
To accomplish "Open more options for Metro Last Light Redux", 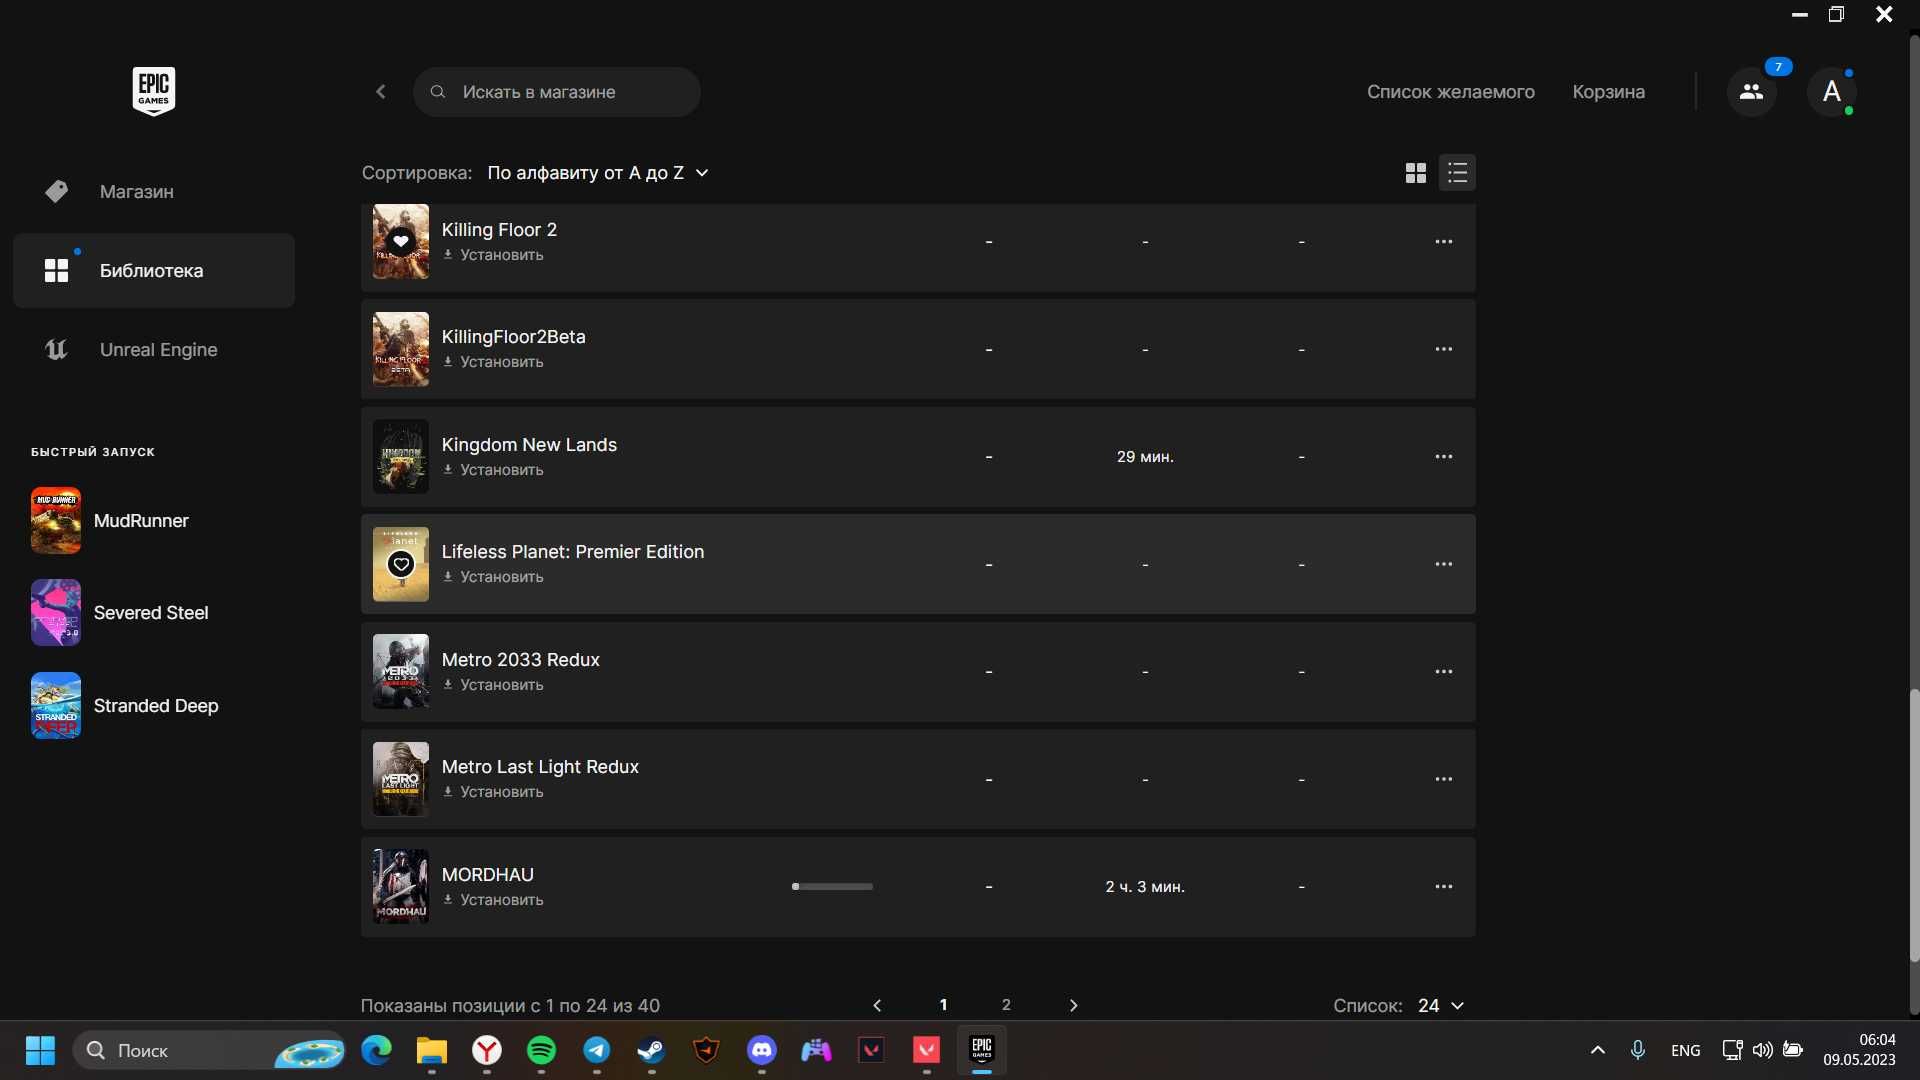I will (1444, 779).
